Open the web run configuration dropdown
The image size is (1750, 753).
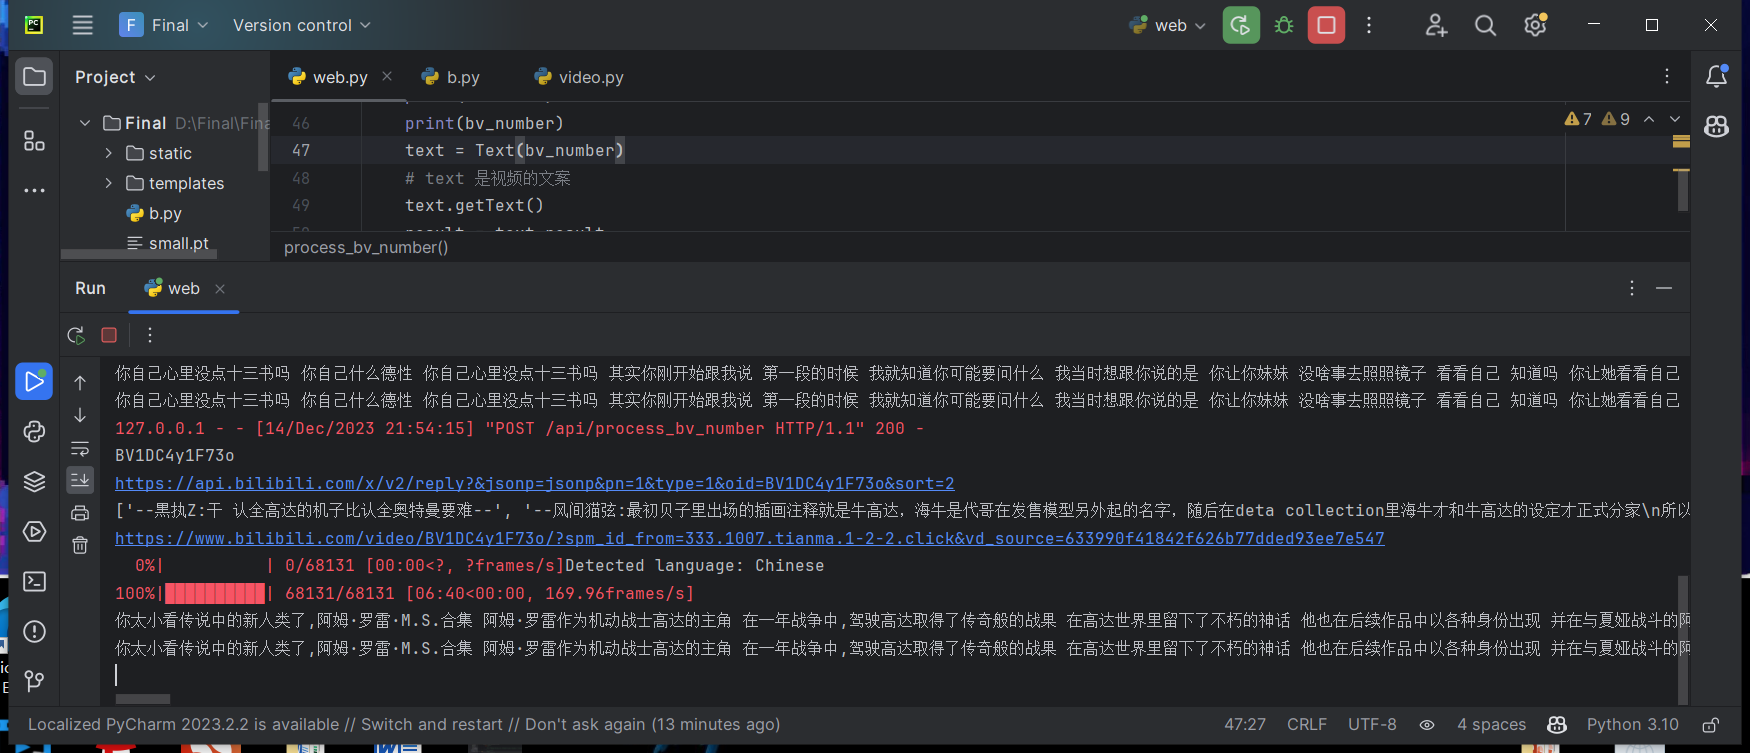(x=1167, y=25)
